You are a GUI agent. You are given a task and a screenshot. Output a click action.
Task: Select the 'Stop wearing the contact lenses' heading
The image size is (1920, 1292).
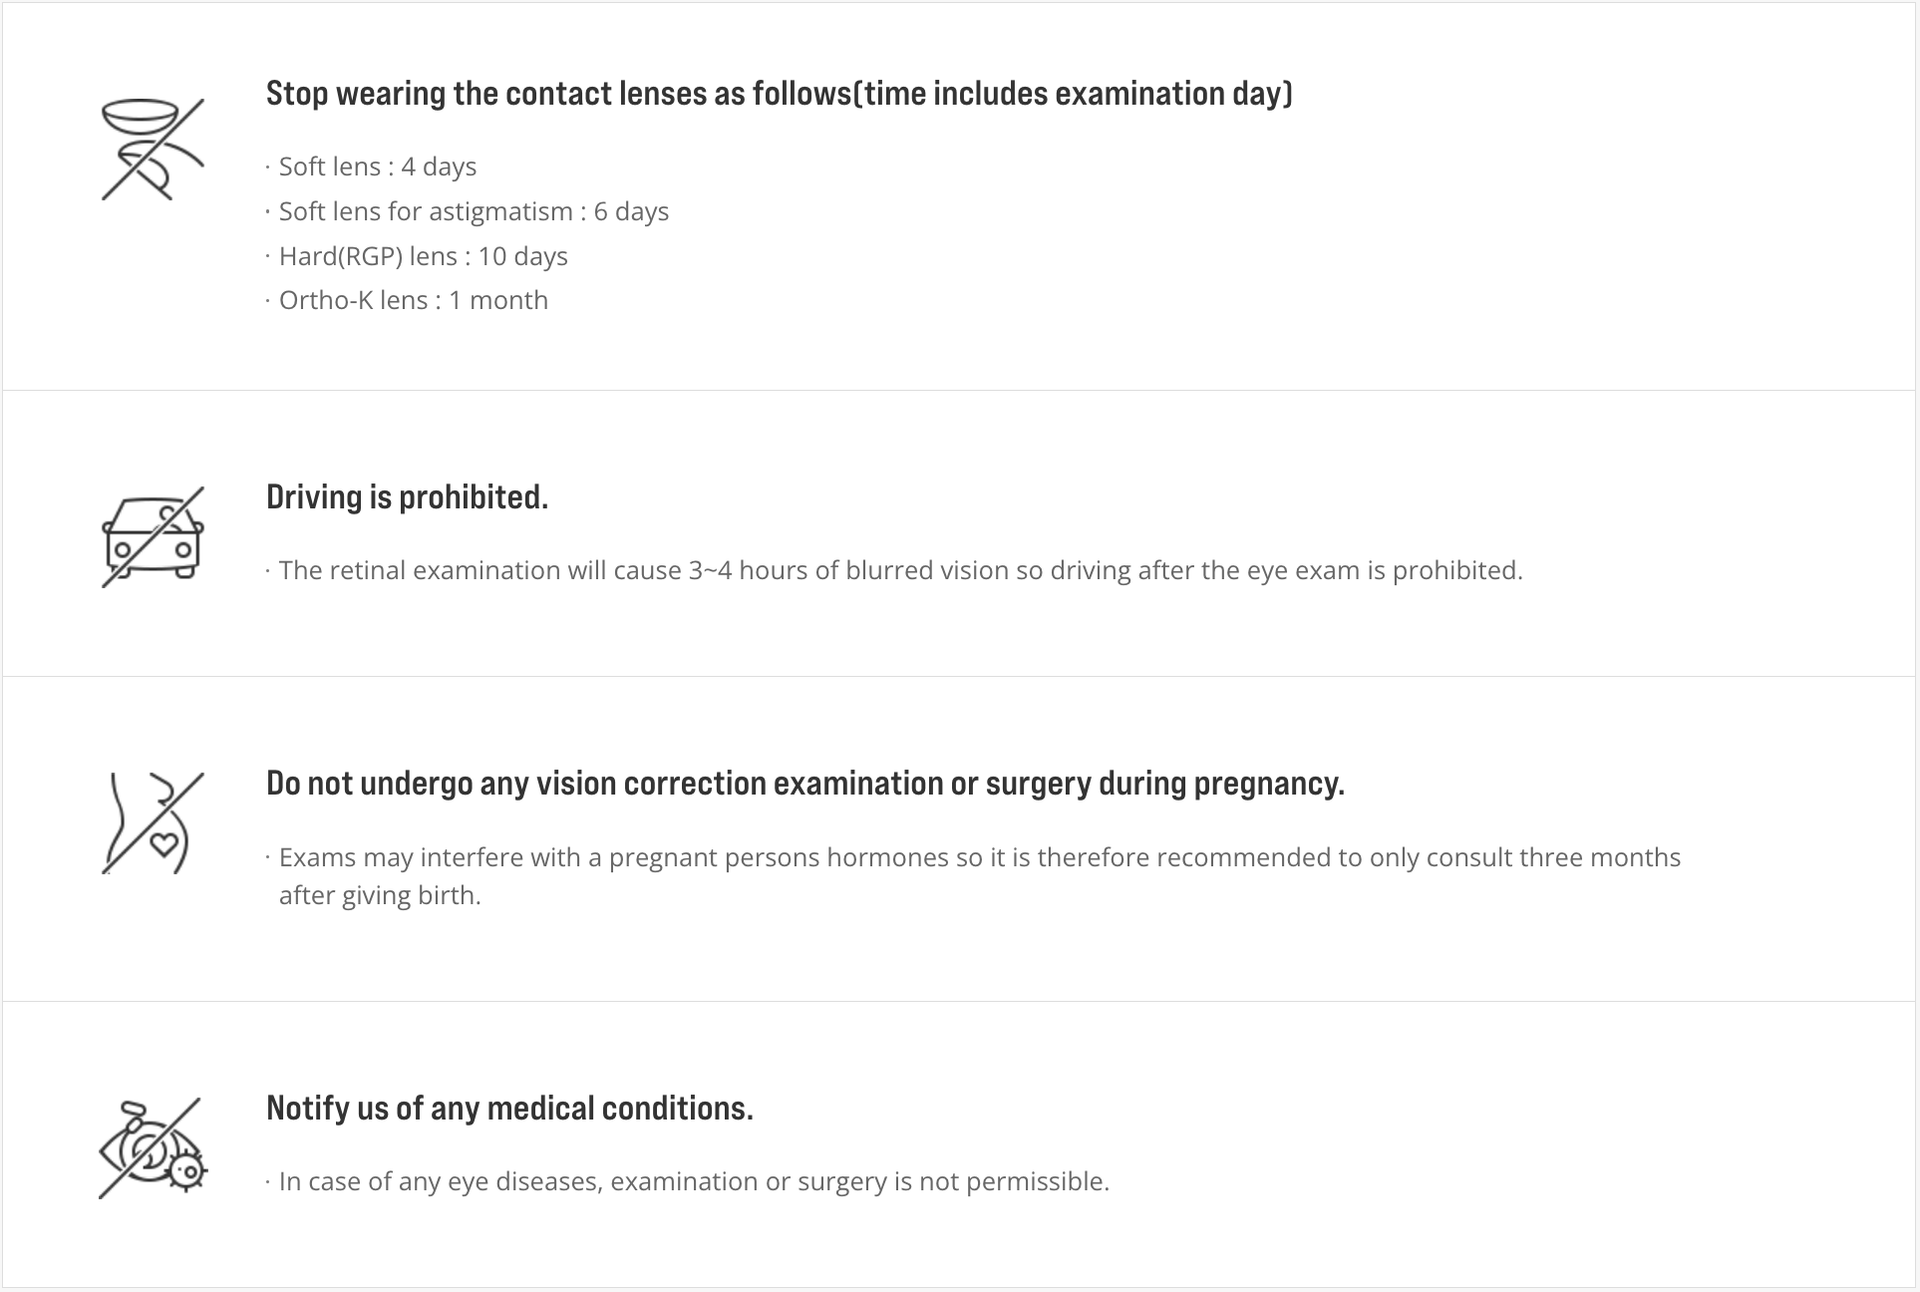(779, 94)
